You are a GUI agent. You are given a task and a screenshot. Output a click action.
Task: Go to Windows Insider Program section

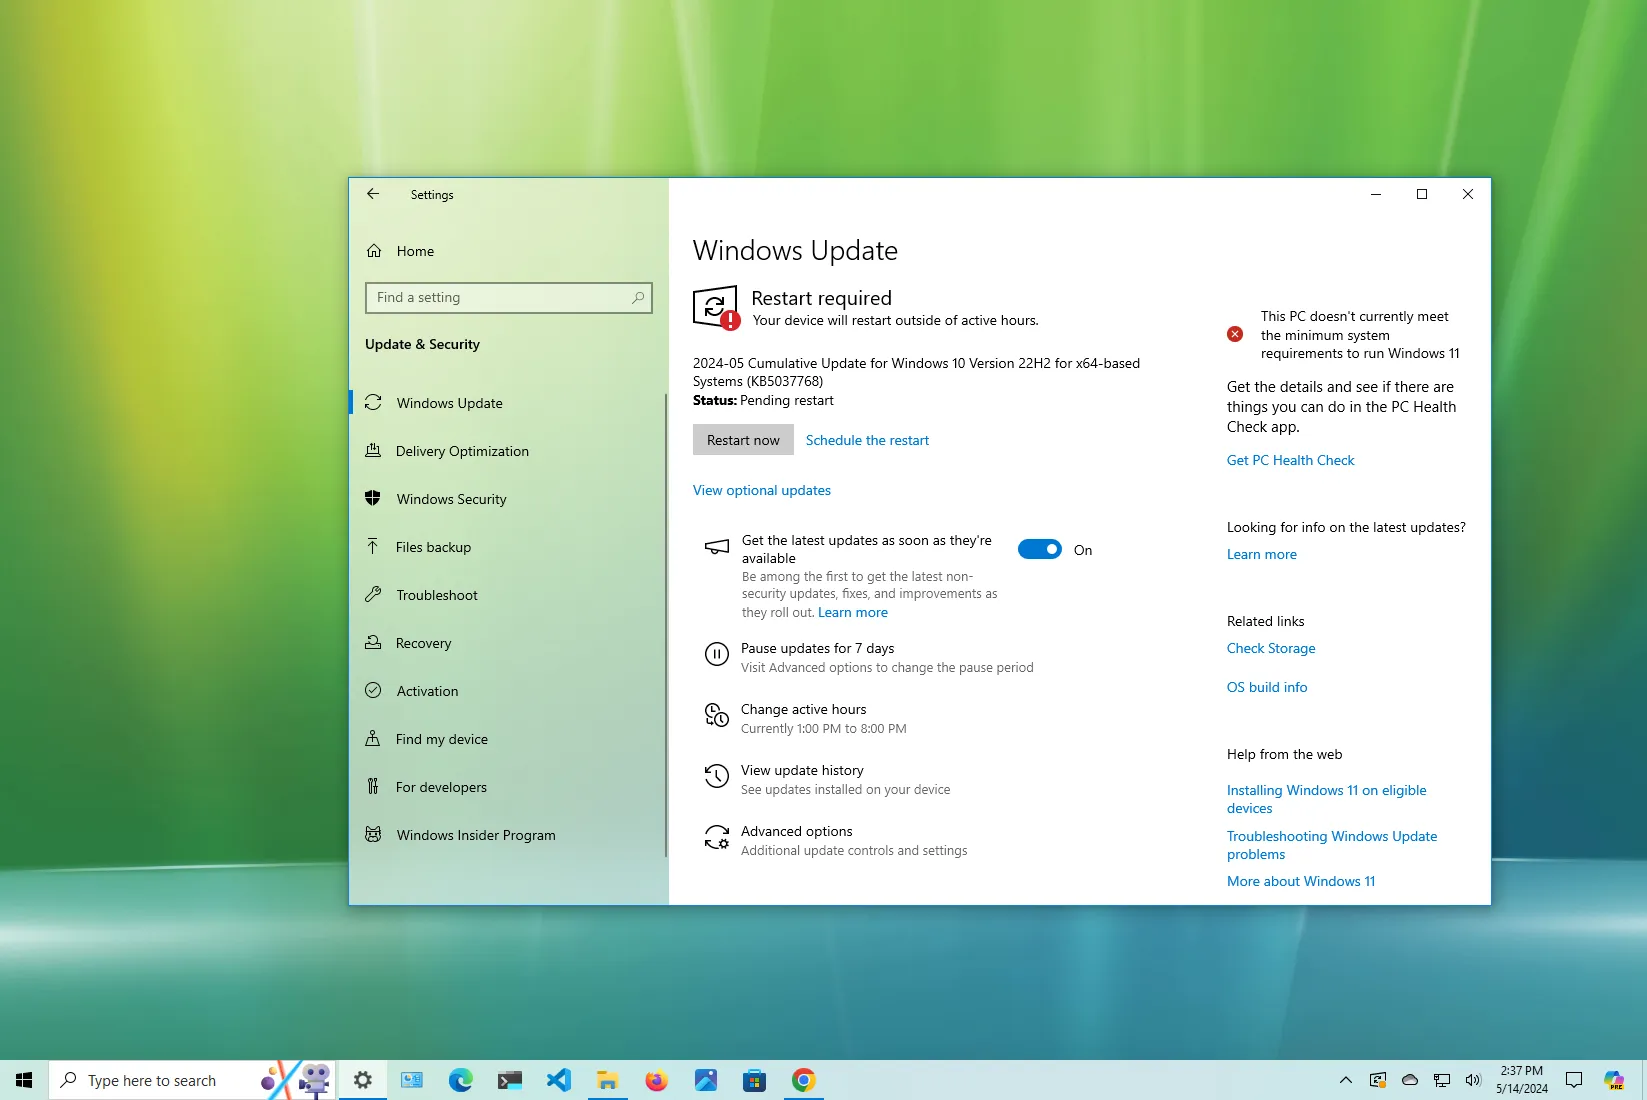(x=476, y=835)
